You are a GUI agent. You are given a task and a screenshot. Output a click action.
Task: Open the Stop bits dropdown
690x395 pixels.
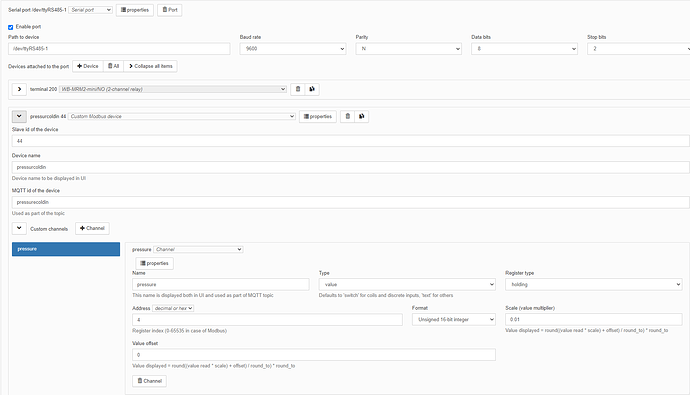point(639,49)
